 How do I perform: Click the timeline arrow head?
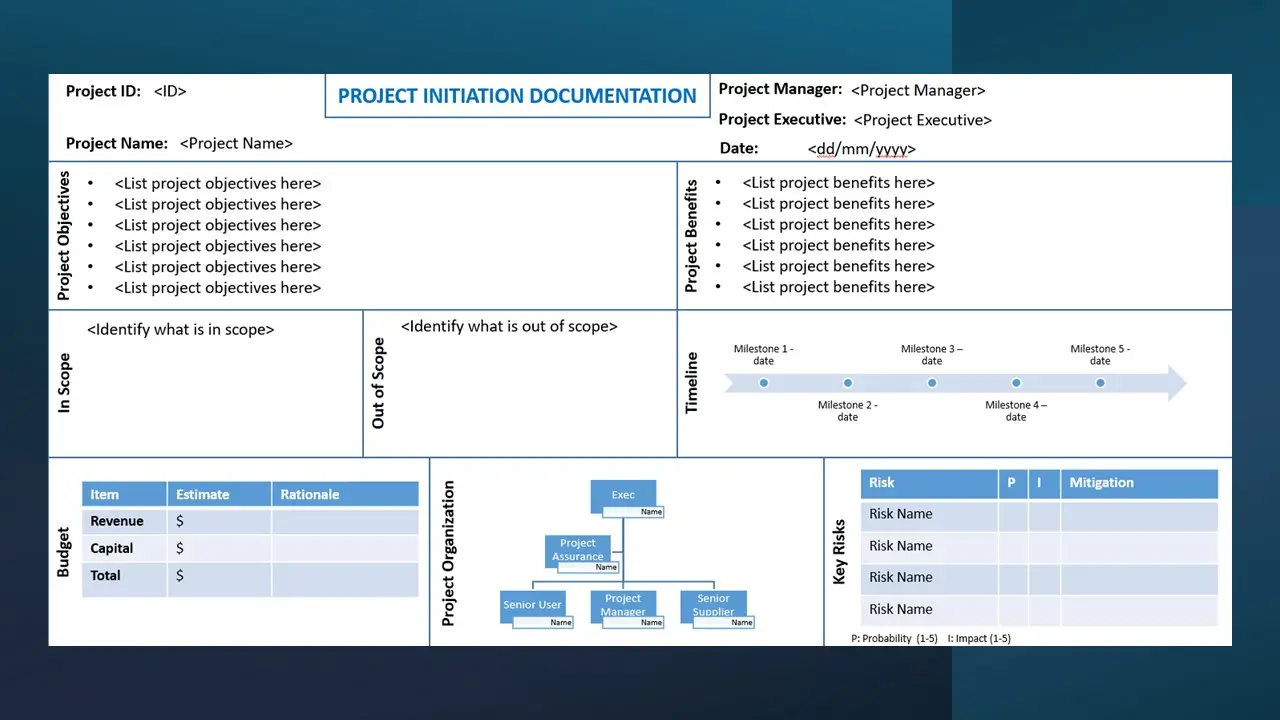(1176, 383)
